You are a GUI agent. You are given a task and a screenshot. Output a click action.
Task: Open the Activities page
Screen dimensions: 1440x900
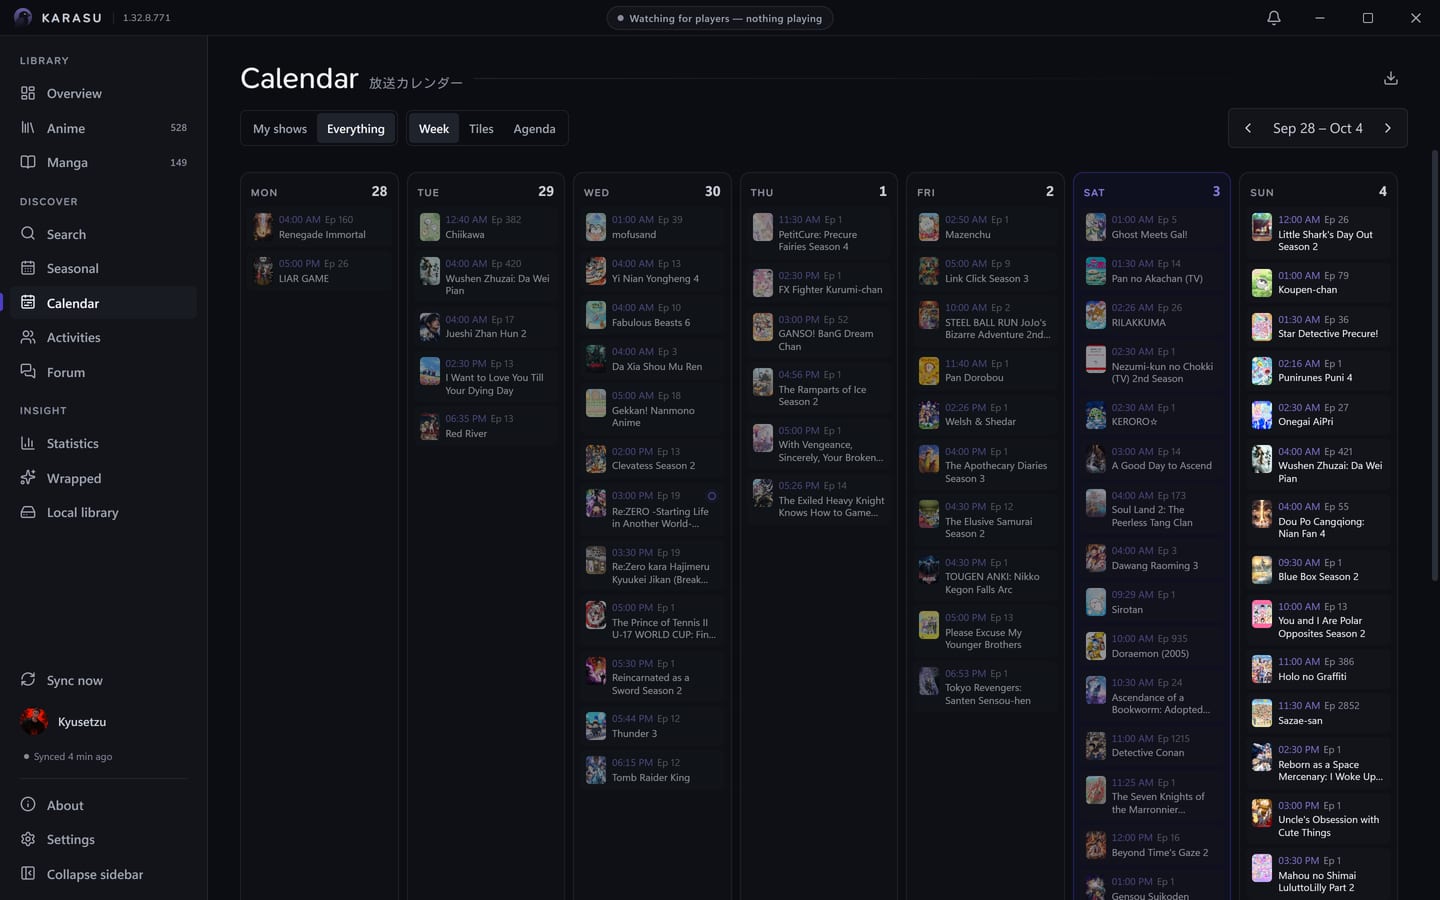pos(103,337)
